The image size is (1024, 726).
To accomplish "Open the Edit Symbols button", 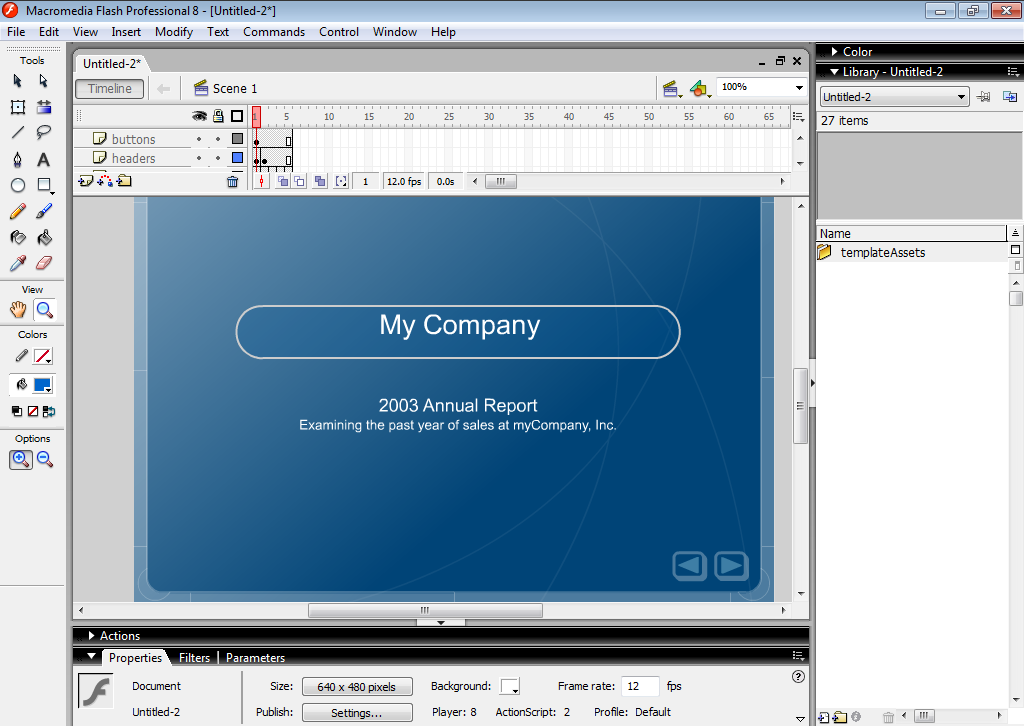I will (x=699, y=89).
